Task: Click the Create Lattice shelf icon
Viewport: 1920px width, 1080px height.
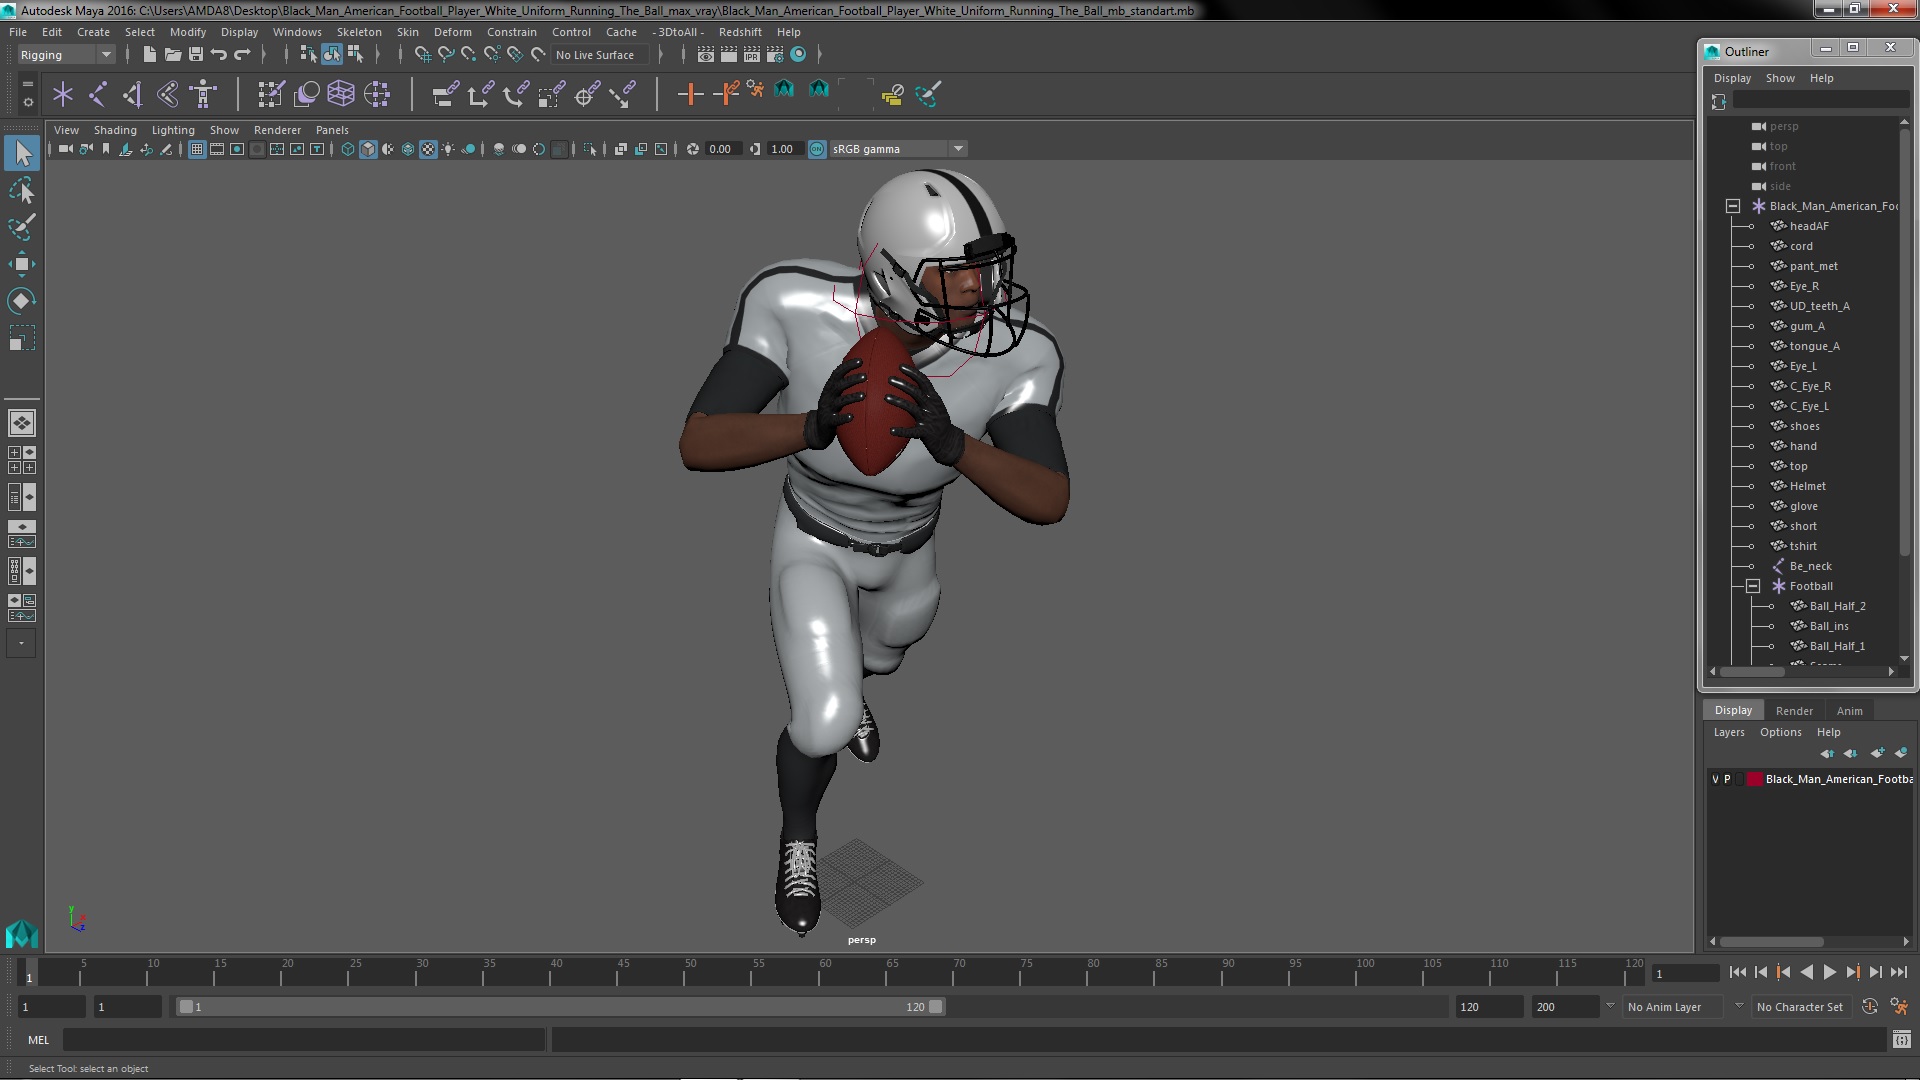Action: pos(341,94)
